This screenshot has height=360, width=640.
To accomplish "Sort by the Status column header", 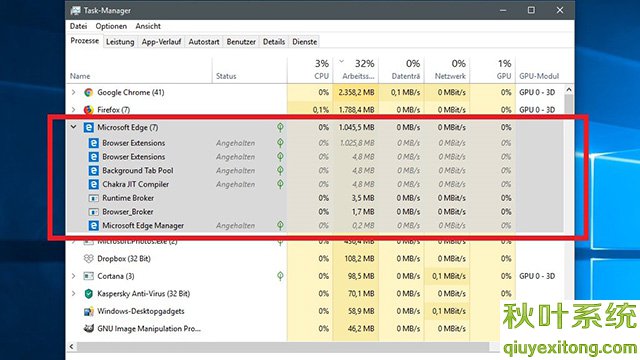I will (x=249, y=70).
